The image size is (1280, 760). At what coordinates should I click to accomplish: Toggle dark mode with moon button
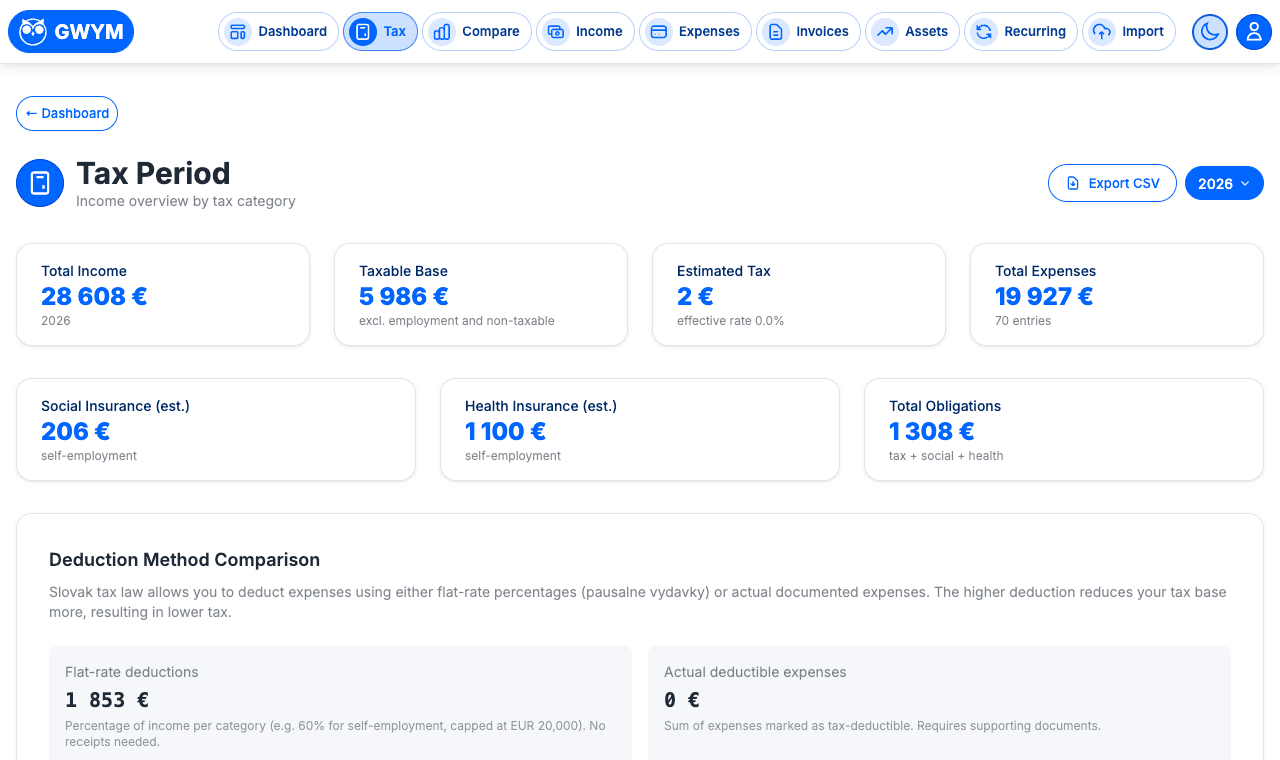1210,32
